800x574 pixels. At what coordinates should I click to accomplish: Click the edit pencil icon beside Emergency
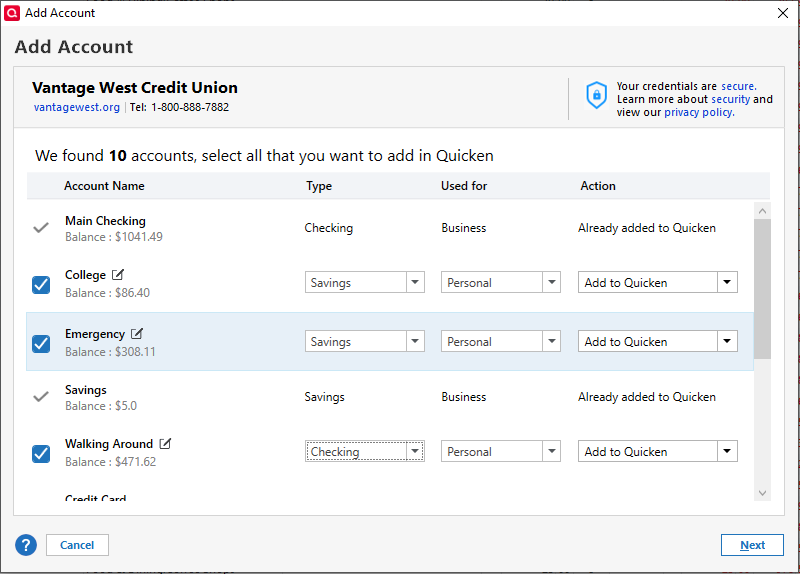(x=137, y=334)
